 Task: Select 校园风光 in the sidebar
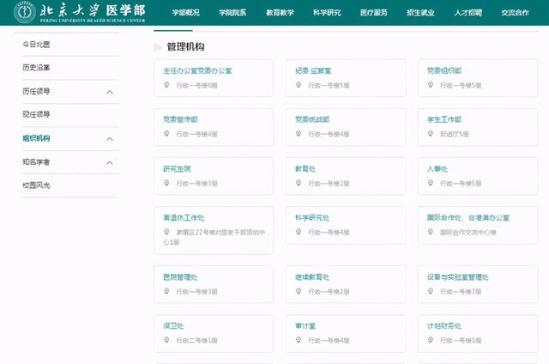[x=36, y=185]
